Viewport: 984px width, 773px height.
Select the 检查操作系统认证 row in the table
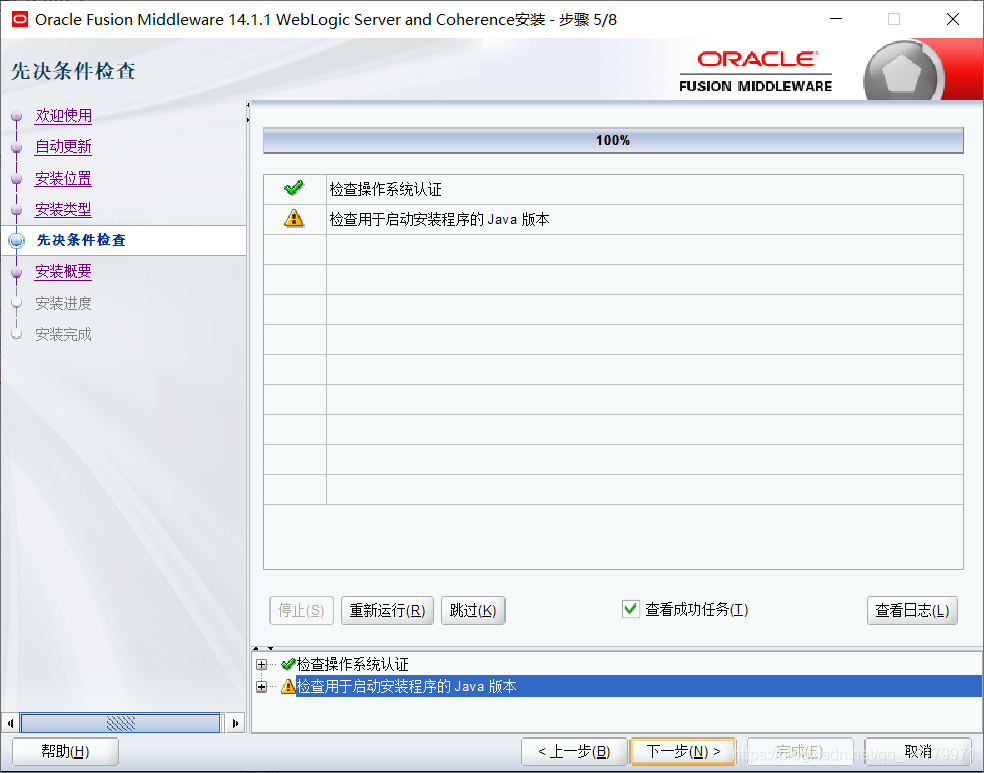(613, 189)
